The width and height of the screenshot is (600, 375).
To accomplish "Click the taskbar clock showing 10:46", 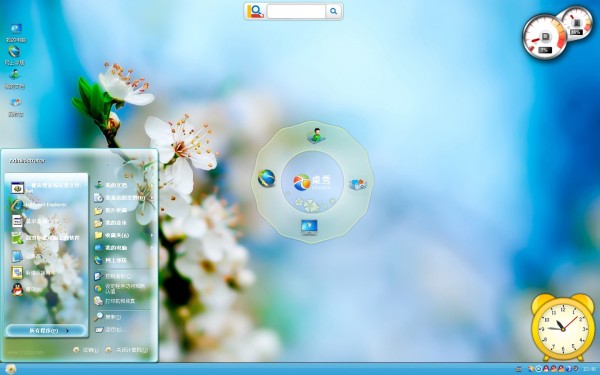I will coord(590,369).
